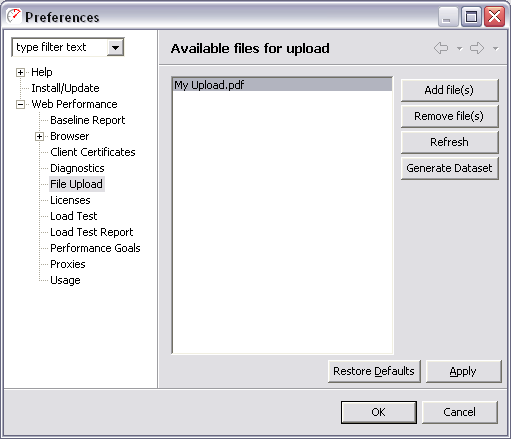This screenshot has height=439, width=511.
Task: Select My Upload.pdf in the file list
Action: (282, 85)
